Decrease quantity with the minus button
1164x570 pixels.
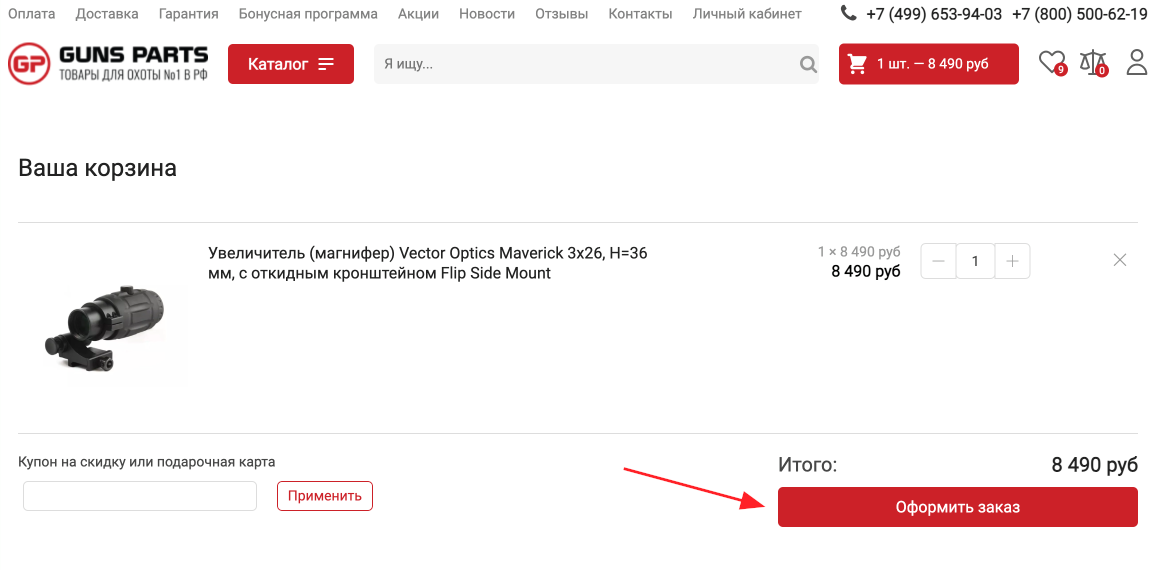[x=938, y=261]
